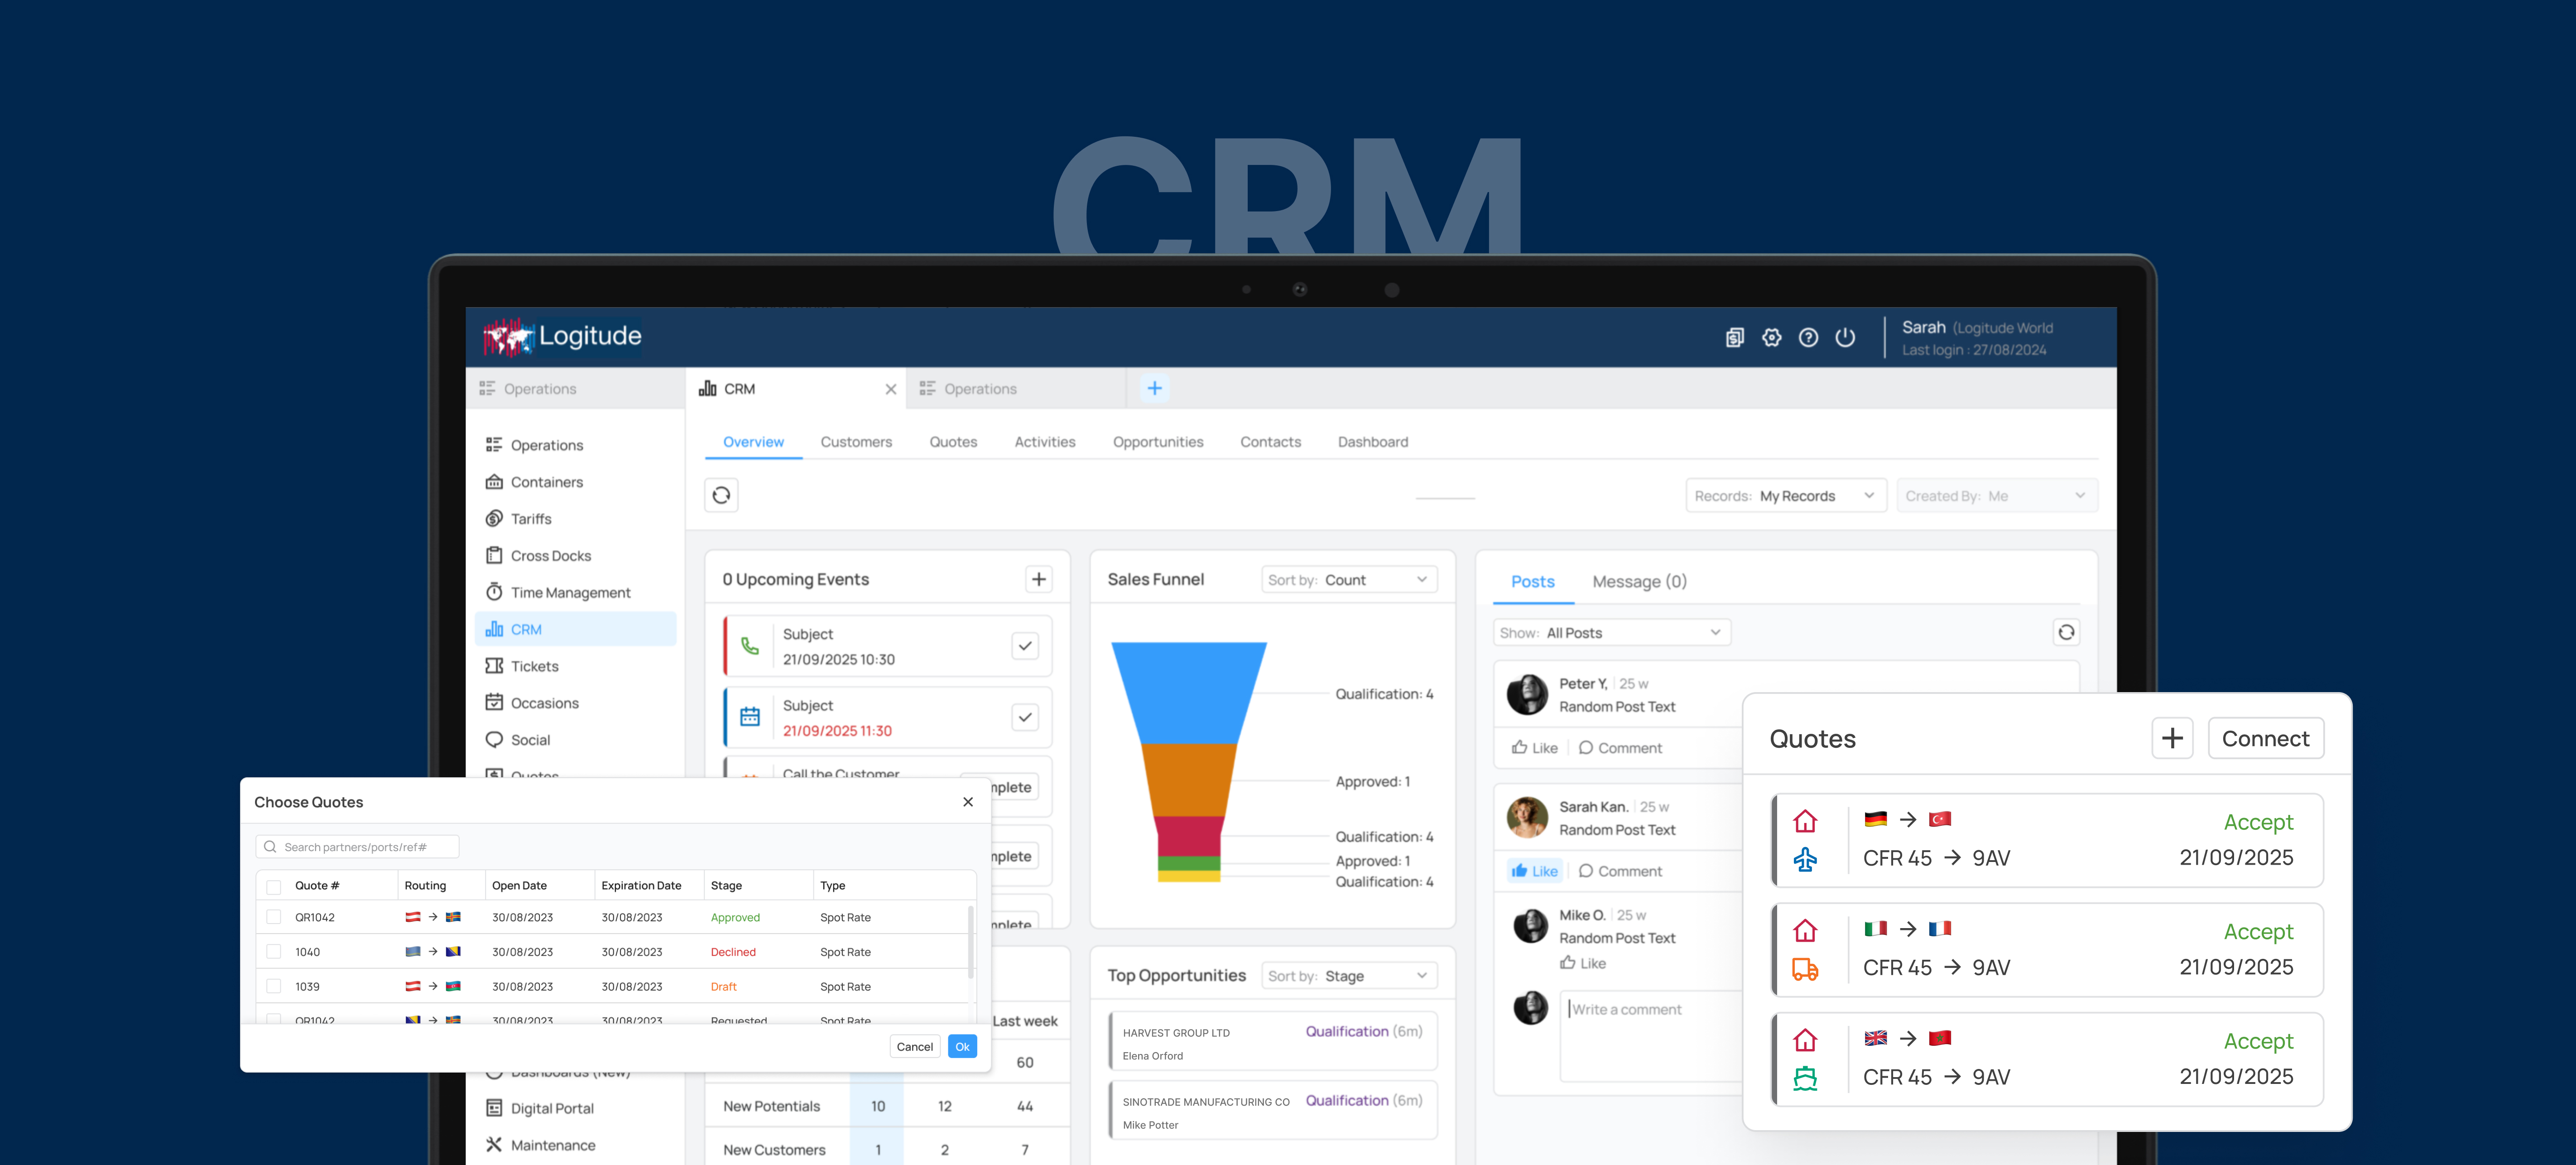This screenshot has height=1165, width=2576.
Task: Open the help question mark icon
Action: 1808,338
